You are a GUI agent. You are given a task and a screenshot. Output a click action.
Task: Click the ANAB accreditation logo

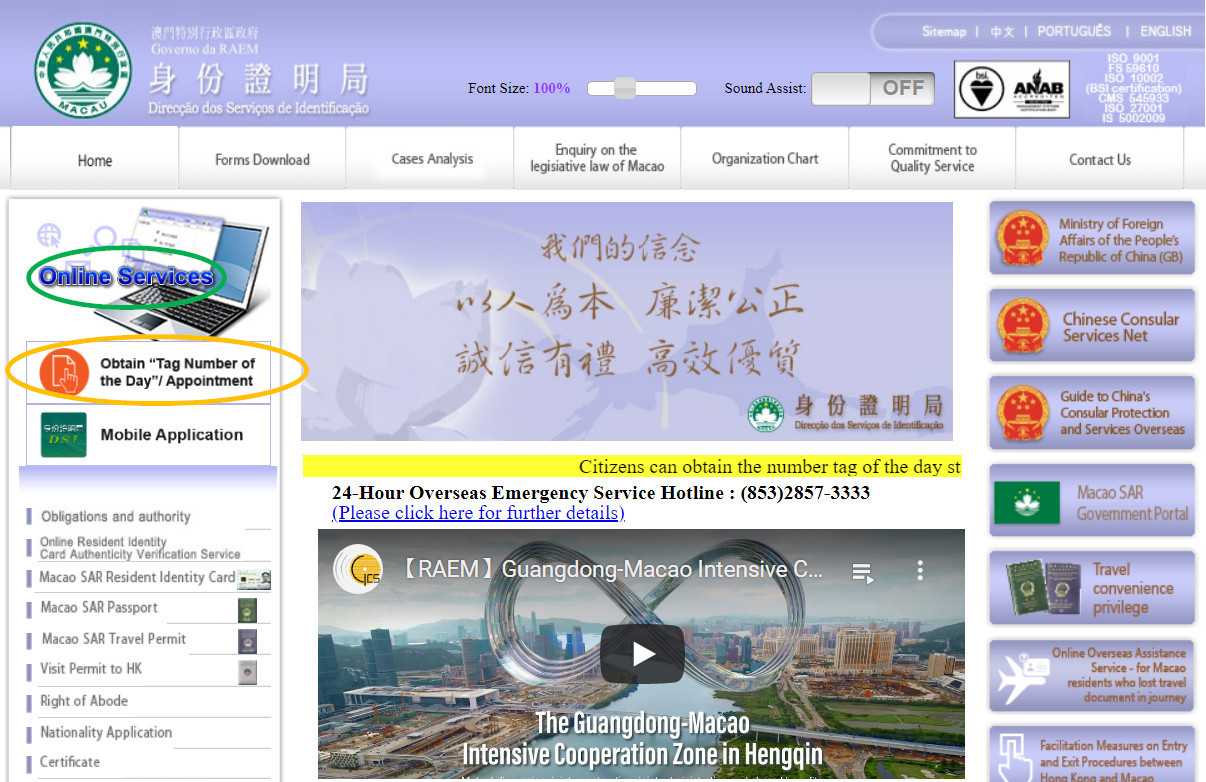(1038, 90)
